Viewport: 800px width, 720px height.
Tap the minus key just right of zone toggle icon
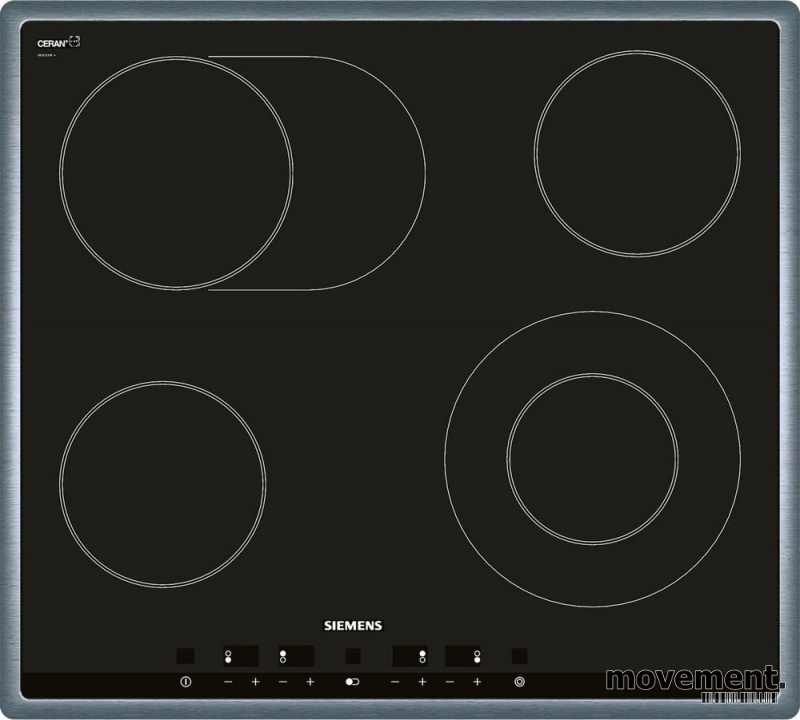[395, 682]
